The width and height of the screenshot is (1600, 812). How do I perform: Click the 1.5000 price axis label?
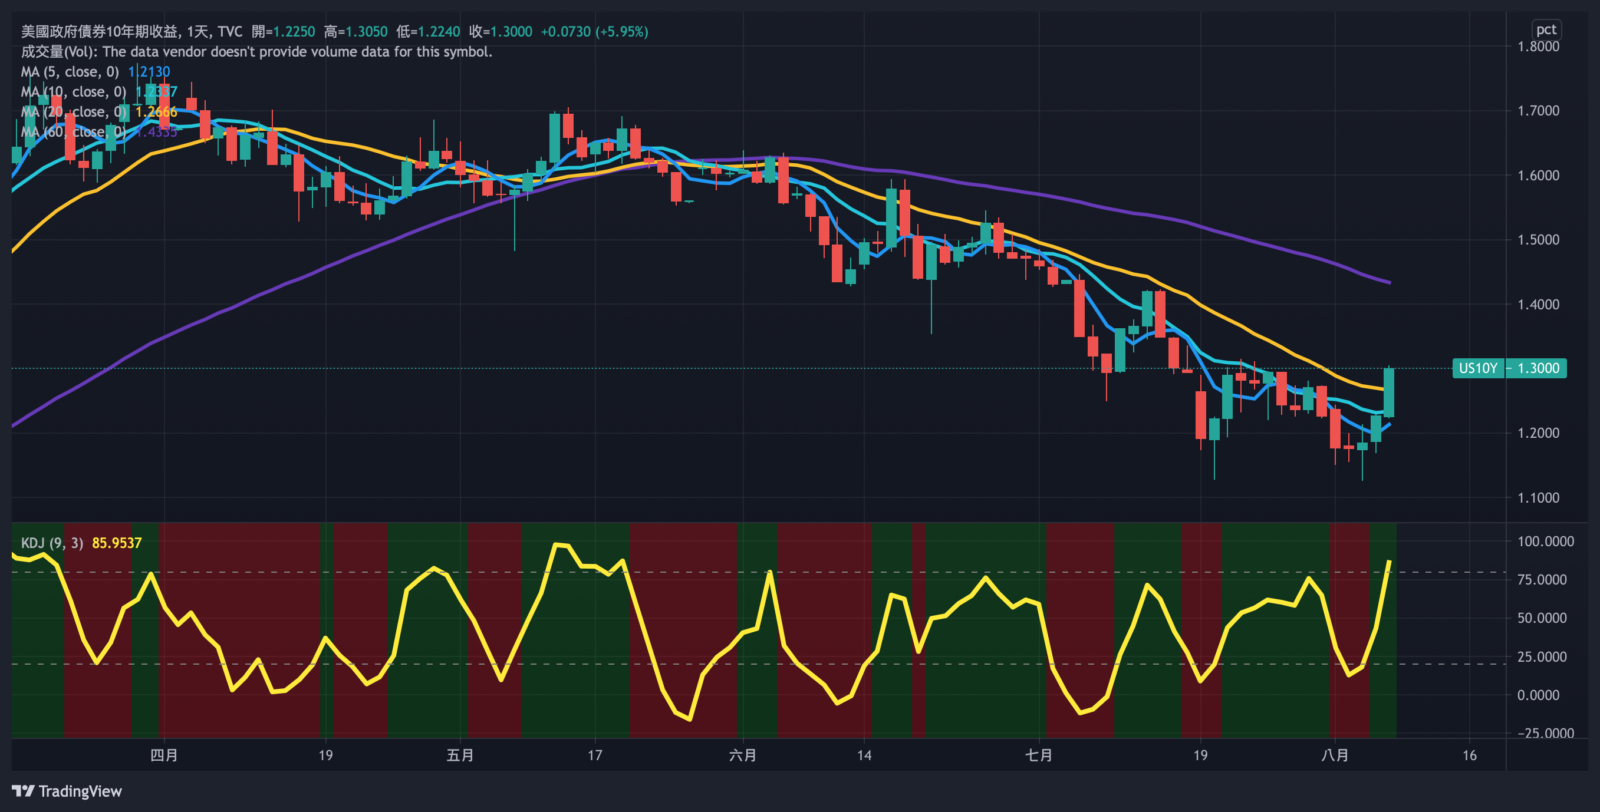tap(1538, 240)
